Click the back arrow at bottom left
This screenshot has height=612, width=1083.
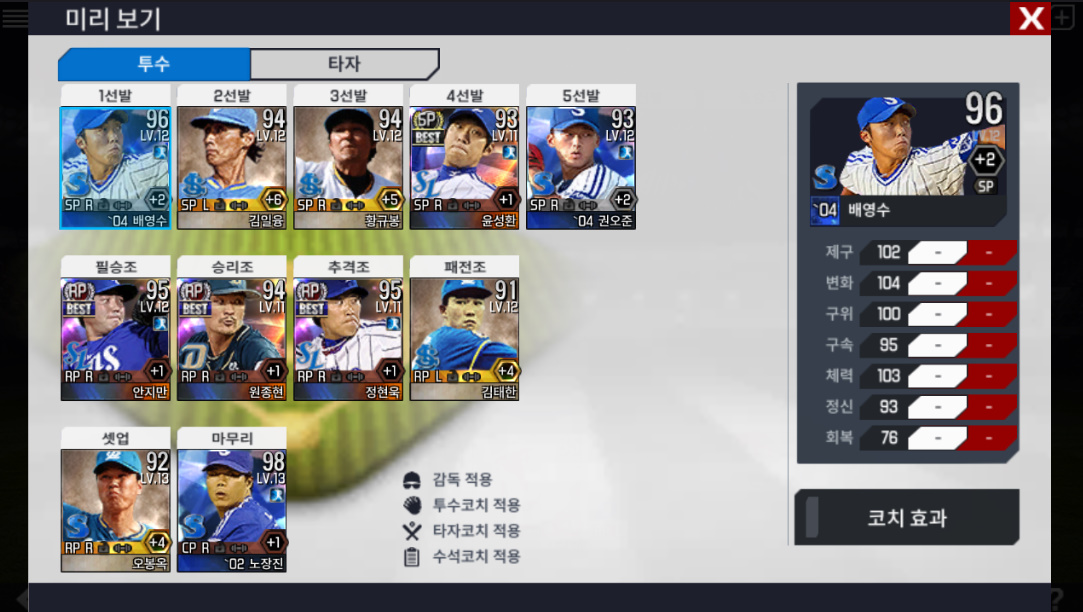pos(21,598)
